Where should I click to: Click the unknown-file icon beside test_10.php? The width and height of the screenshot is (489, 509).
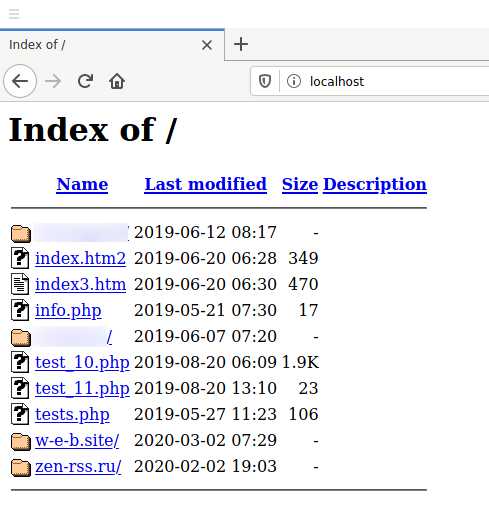(20, 362)
